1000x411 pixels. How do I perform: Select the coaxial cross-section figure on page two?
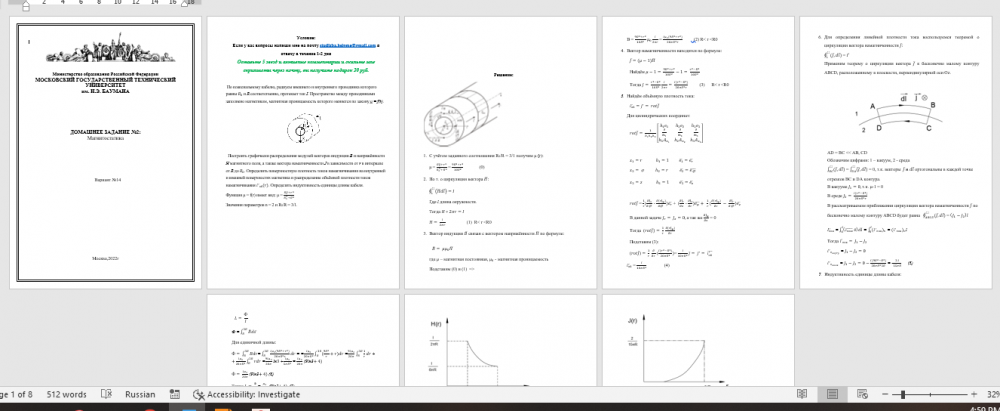304,130
